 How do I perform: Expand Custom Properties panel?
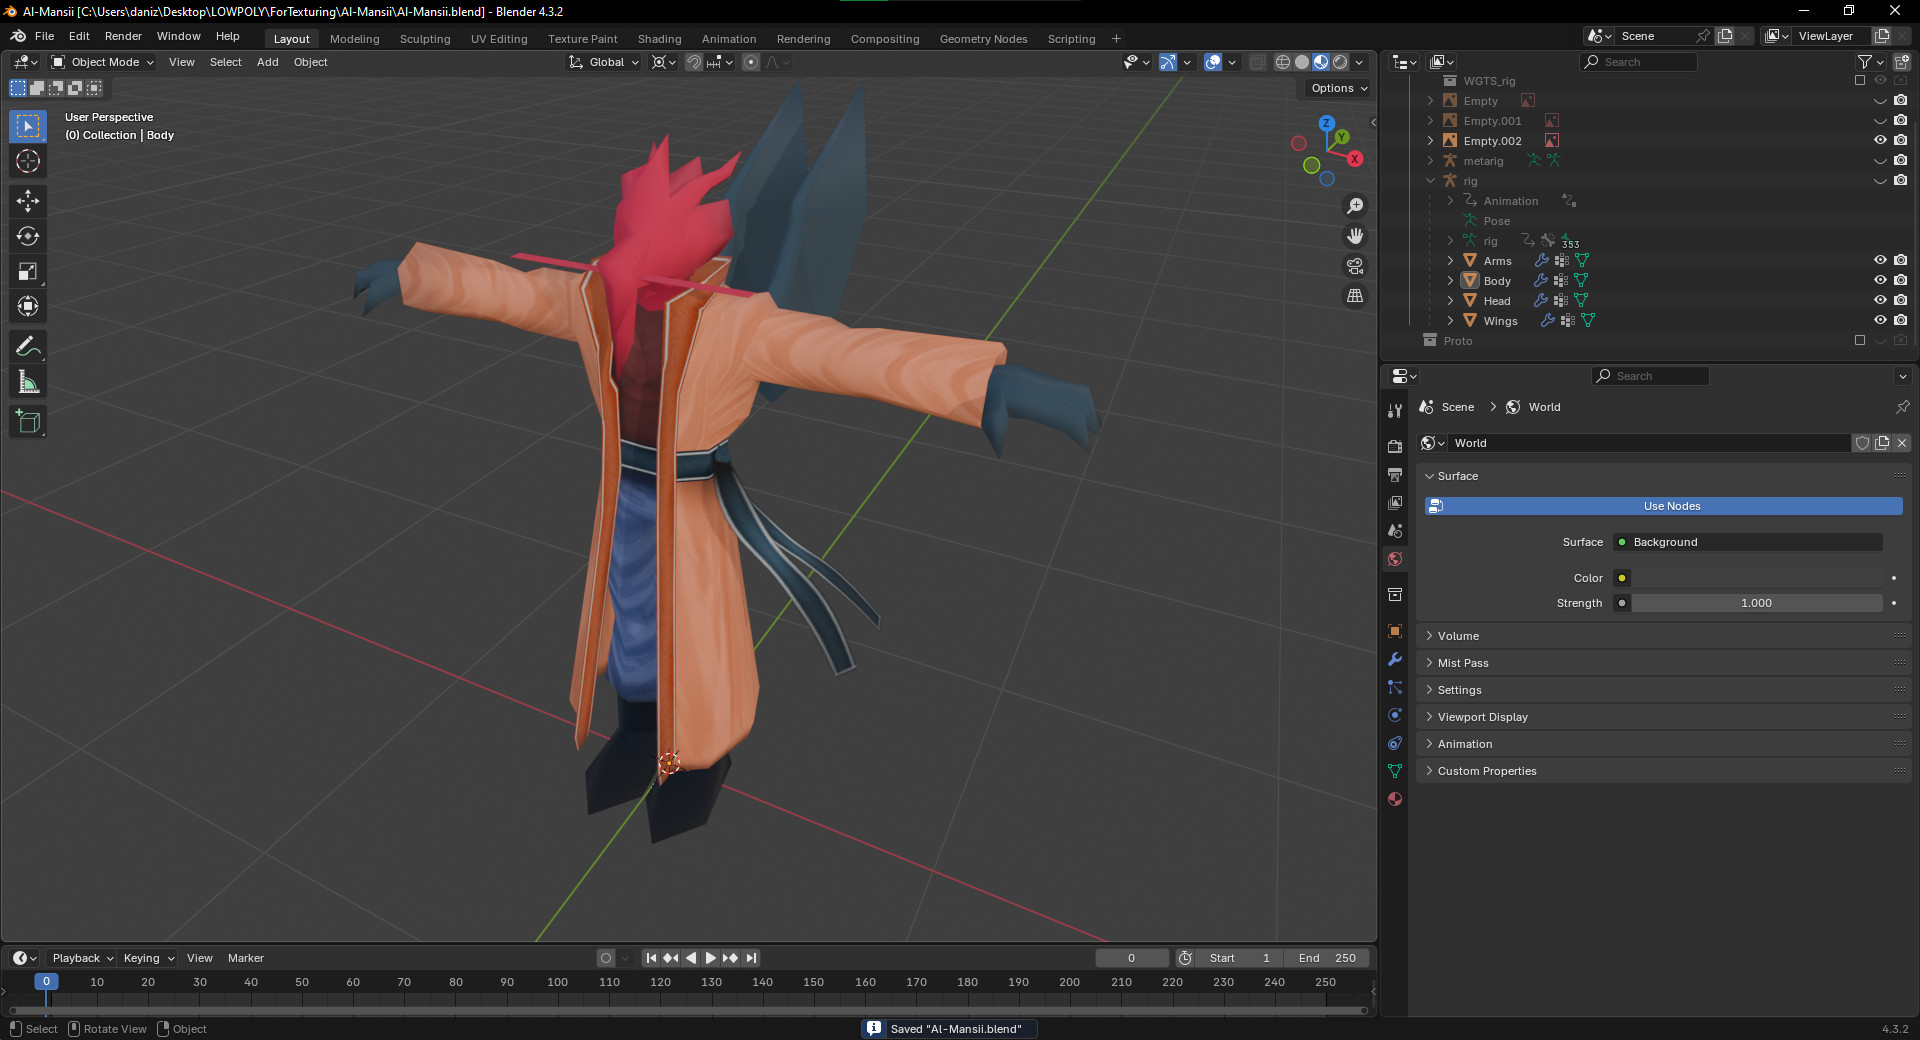(x=1662, y=771)
